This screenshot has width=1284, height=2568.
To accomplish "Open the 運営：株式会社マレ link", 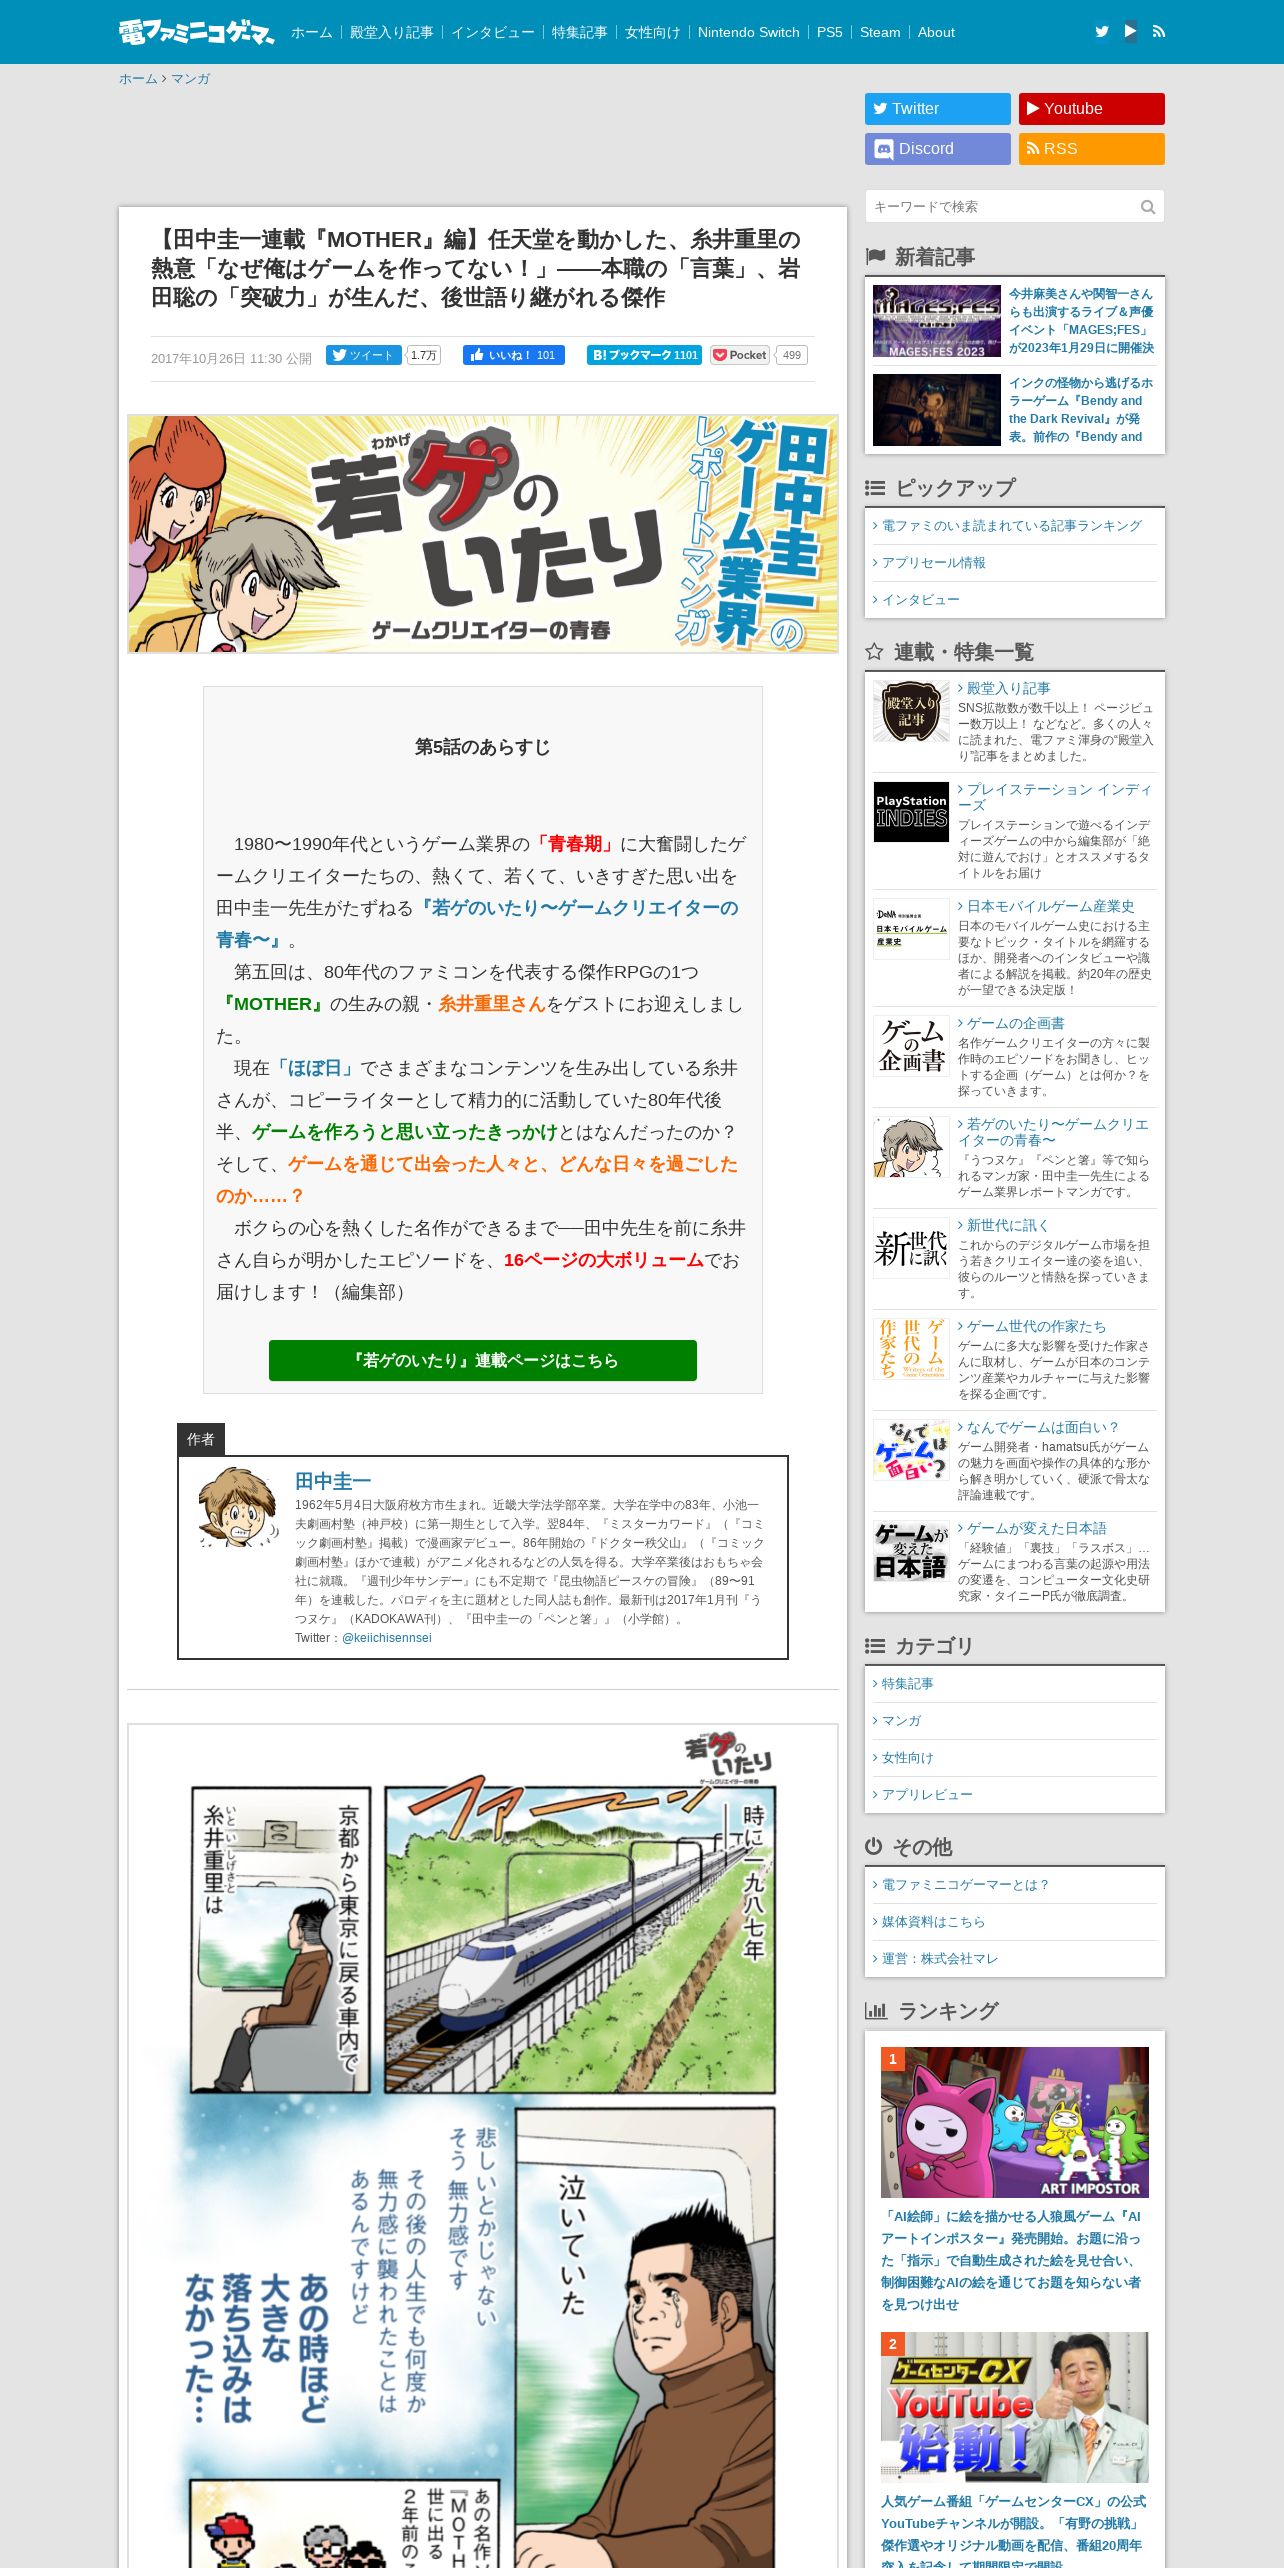I will [x=940, y=1959].
